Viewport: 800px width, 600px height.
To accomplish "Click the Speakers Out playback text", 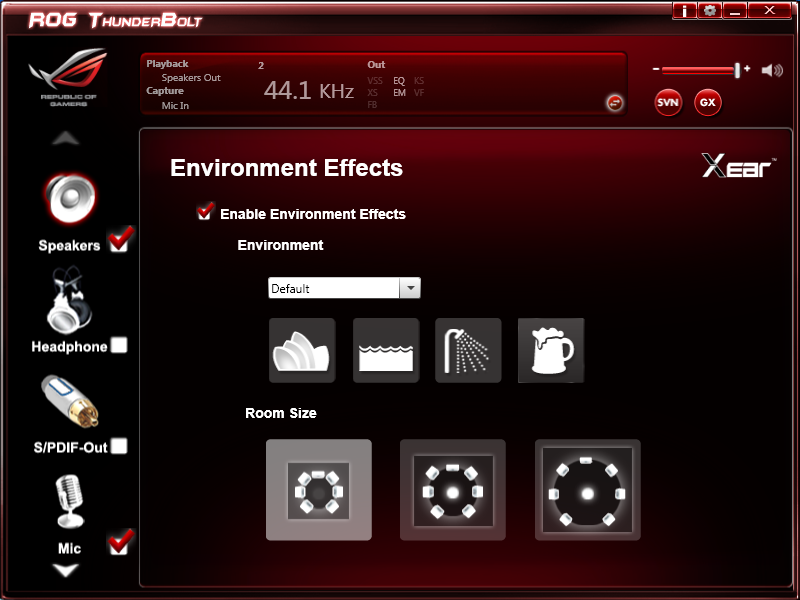I will click(191, 78).
